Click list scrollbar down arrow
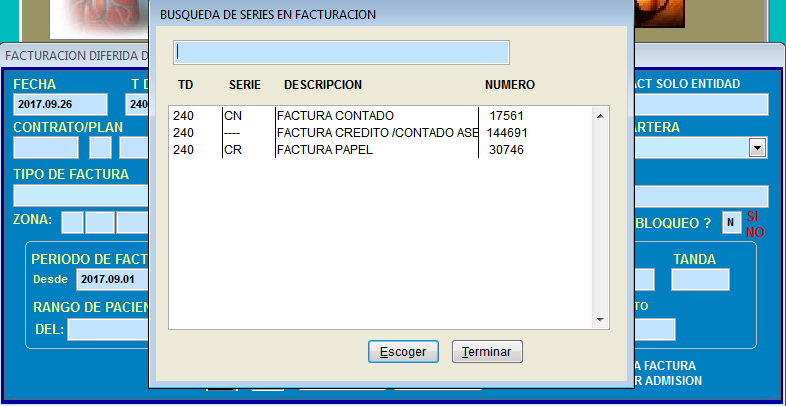 click(x=601, y=319)
